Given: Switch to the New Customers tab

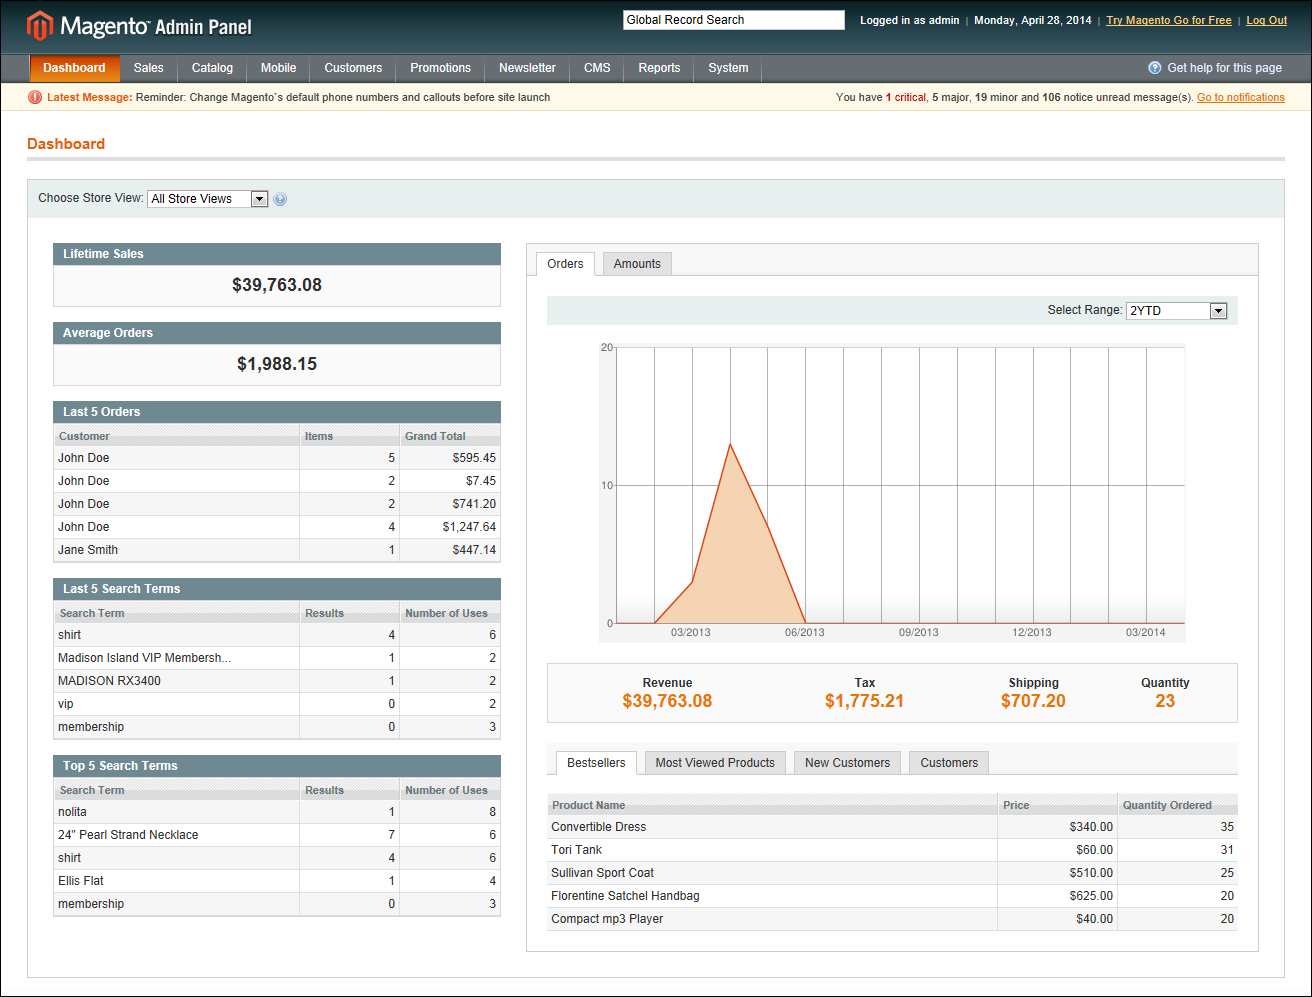Looking at the screenshot, I should [x=847, y=762].
